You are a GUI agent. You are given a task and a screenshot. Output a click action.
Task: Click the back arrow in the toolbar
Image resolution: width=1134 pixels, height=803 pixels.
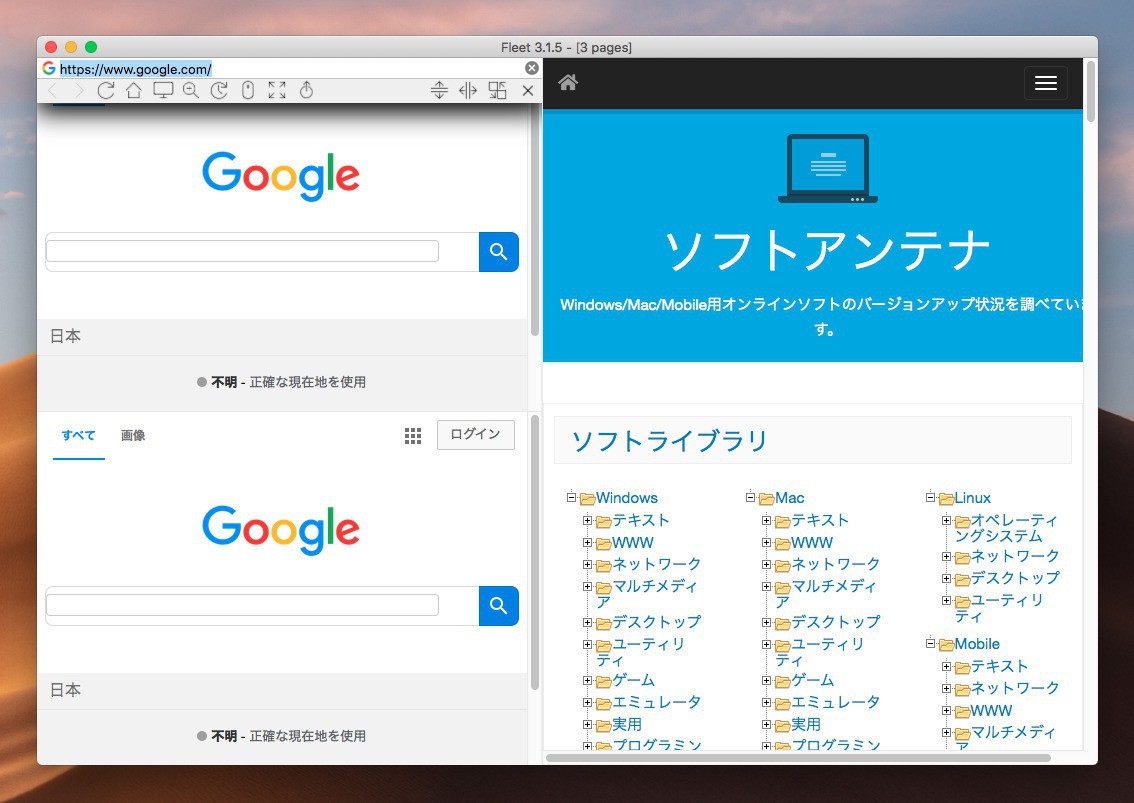(x=52, y=90)
